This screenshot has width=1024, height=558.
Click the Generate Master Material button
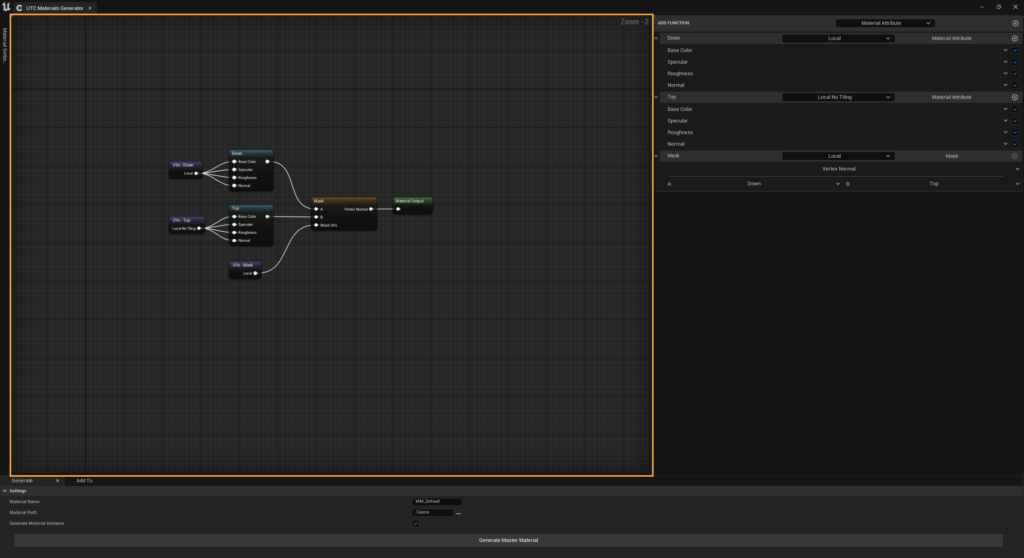point(508,540)
